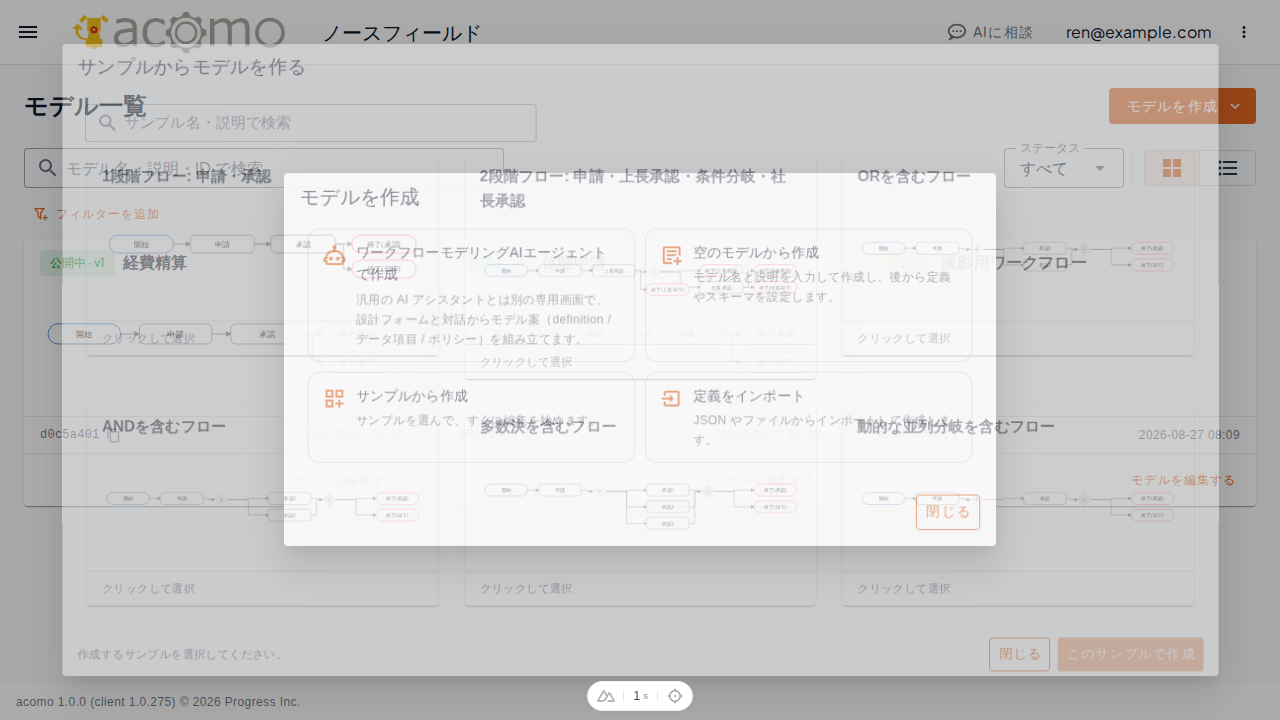Image resolution: width=1280 pixels, height=720 pixels.
Task: Click the 2026-08-27 08:09 timestamp
Action: [x=1189, y=435]
